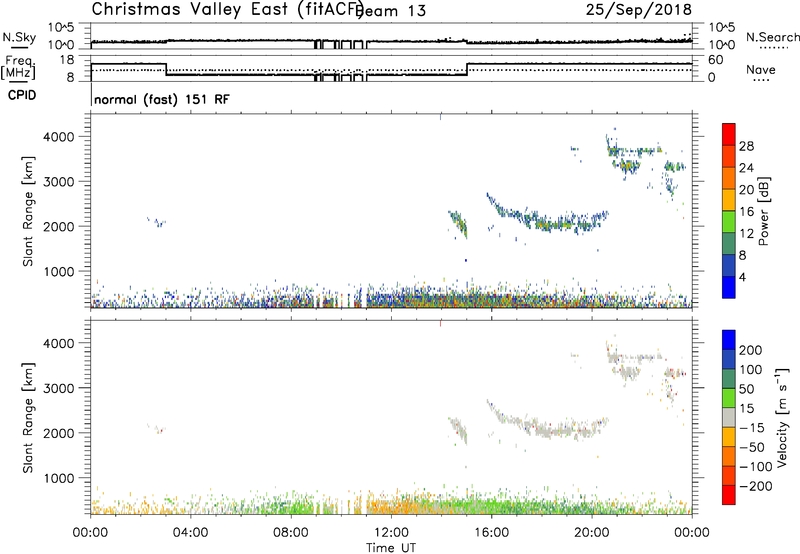
Task: Click the power panel 'Slant Range [km]' label
Action: pyautogui.click(x=28, y=211)
